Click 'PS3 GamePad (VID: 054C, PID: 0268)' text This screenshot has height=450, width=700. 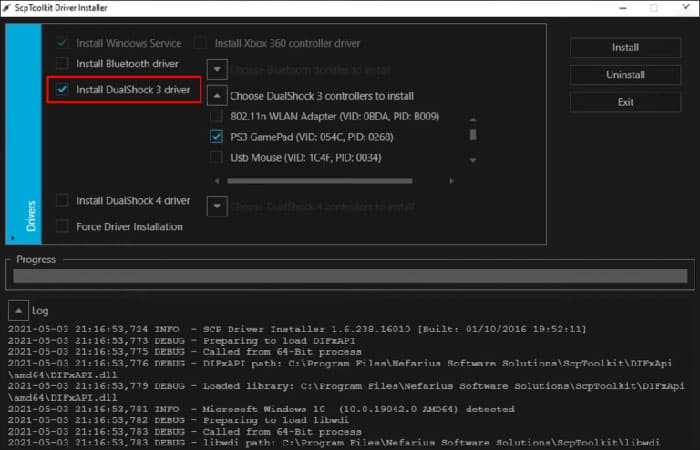click(312, 137)
